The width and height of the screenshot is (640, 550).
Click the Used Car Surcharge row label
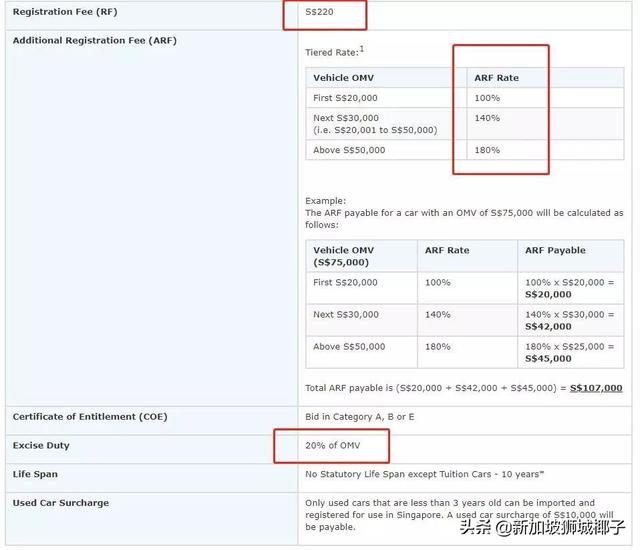pyautogui.click(x=61, y=502)
